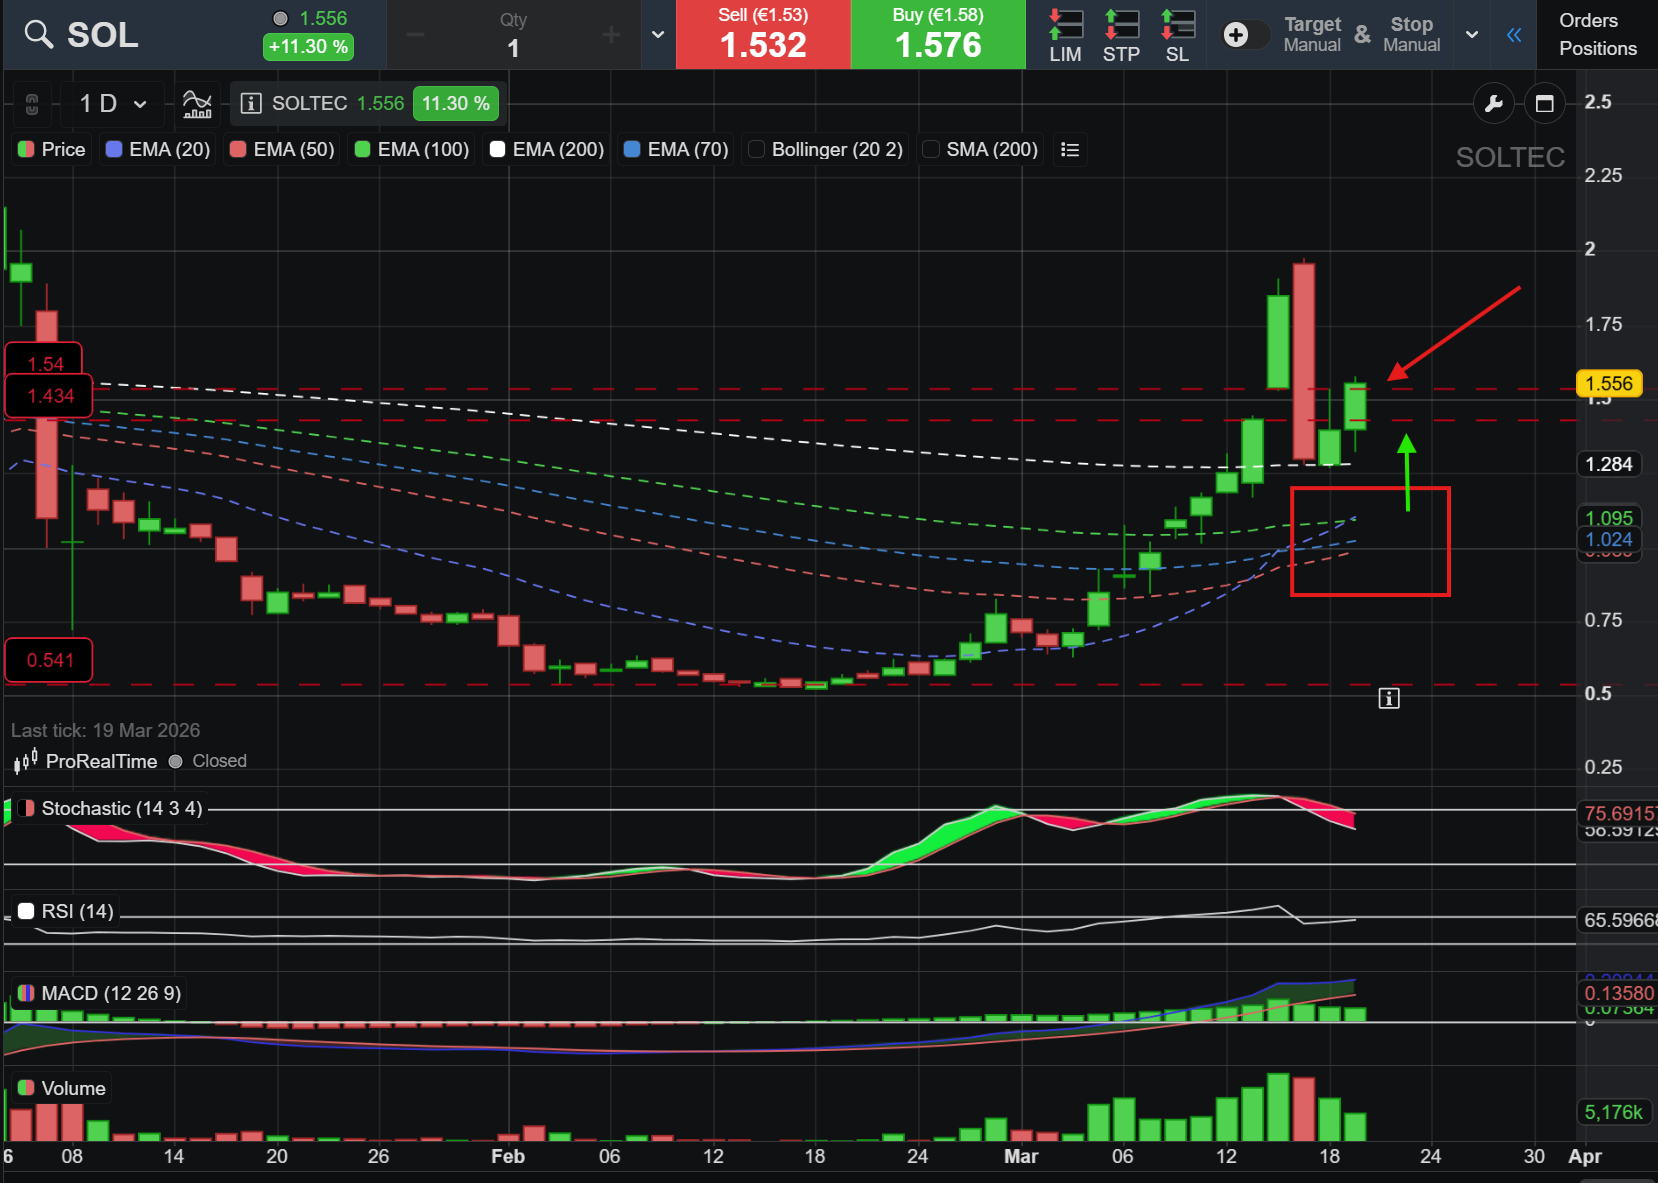Select the 0.541 price level label

point(50,660)
